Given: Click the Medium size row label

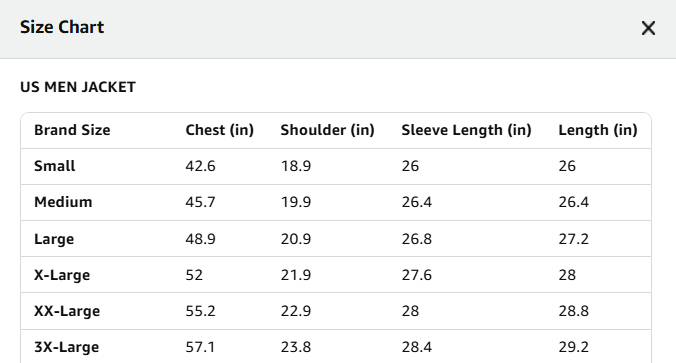Looking at the screenshot, I should (x=63, y=202).
